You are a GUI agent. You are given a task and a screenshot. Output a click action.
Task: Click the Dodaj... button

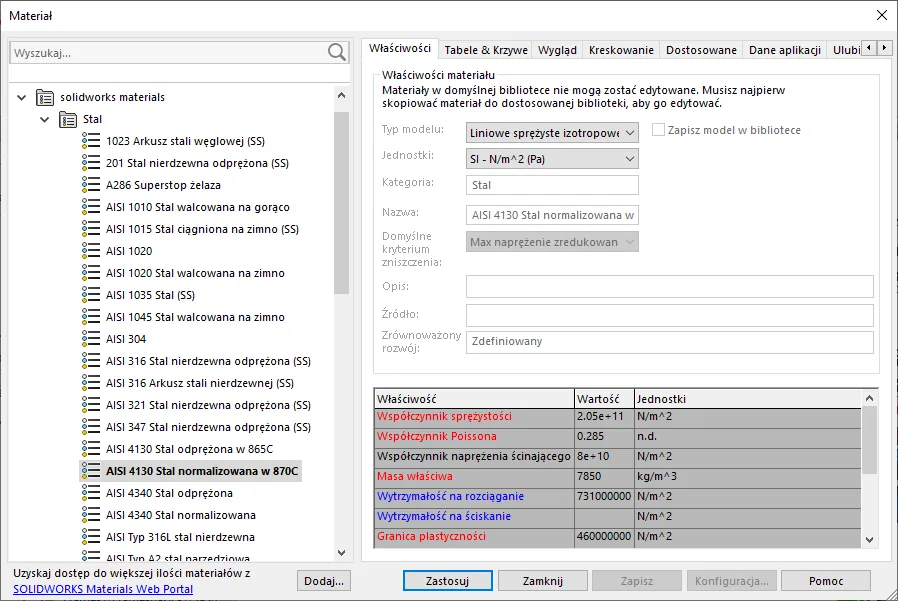[324, 581]
